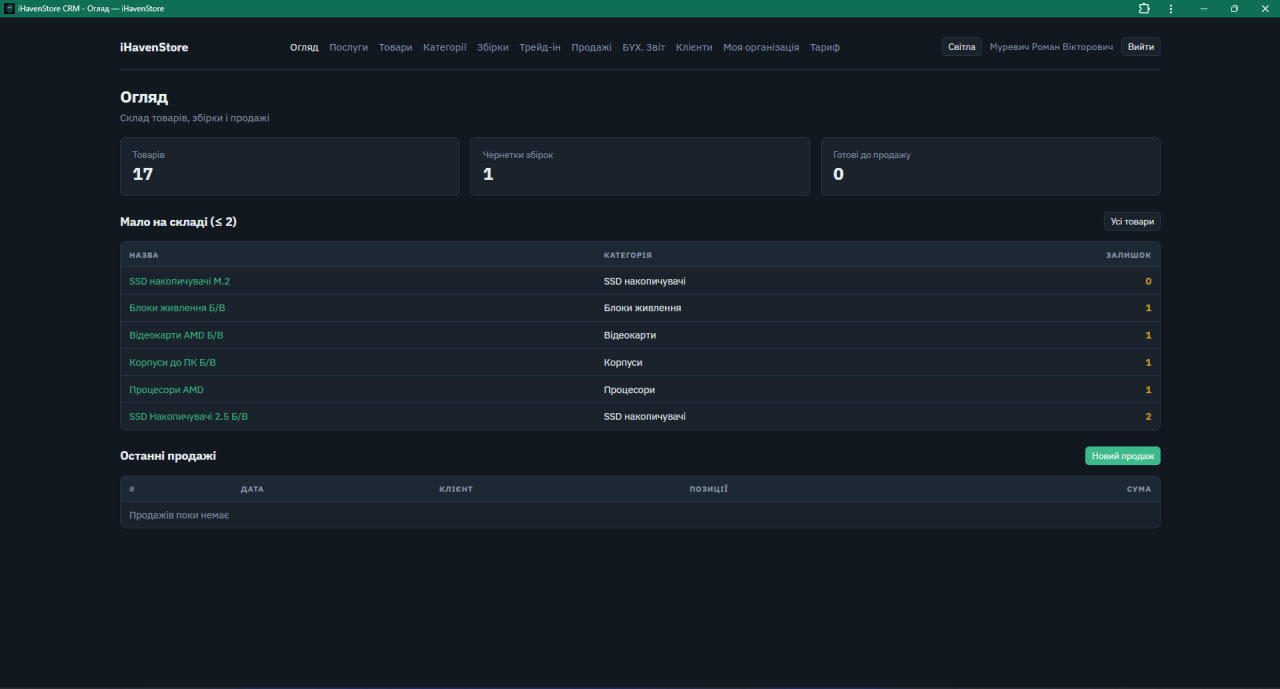
Task: Switch to light theme with Світла button
Action: tap(962, 47)
